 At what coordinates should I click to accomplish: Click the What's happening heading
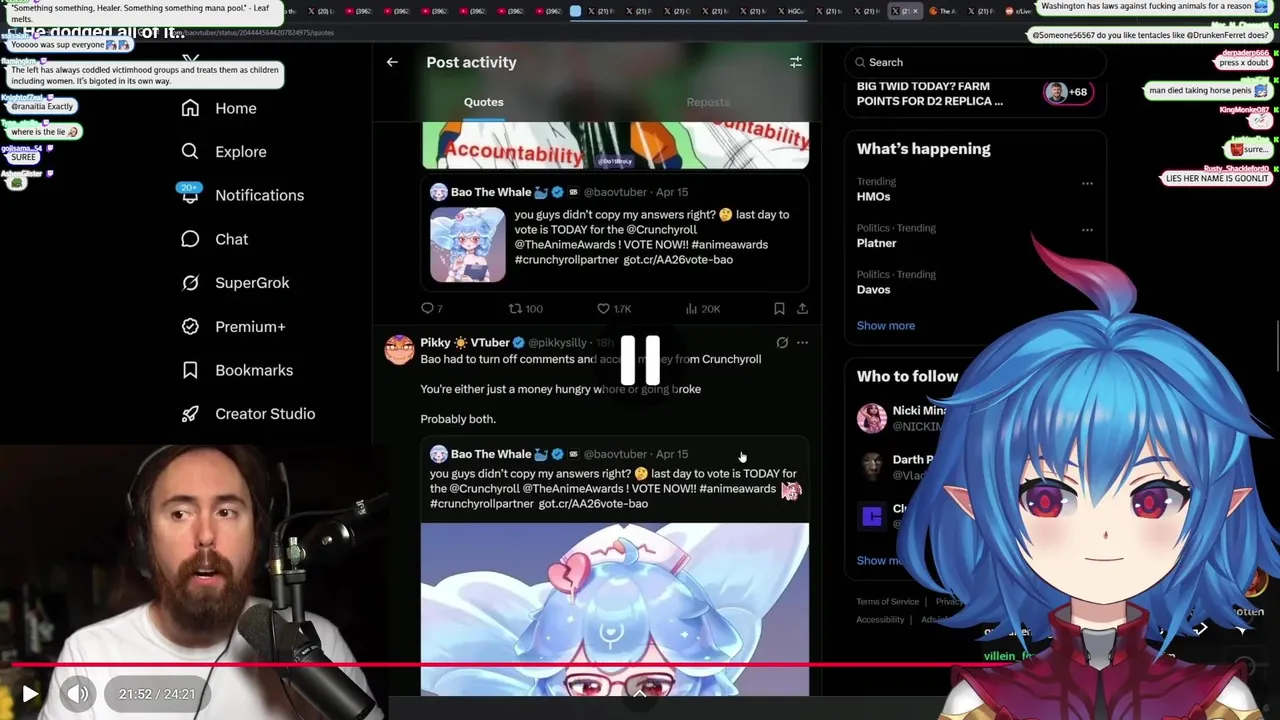click(923, 149)
